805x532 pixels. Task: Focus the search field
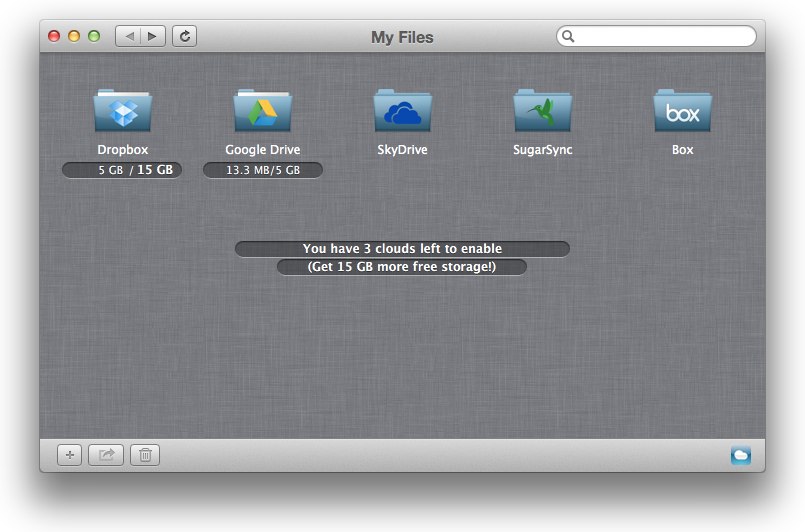(656, 36)
